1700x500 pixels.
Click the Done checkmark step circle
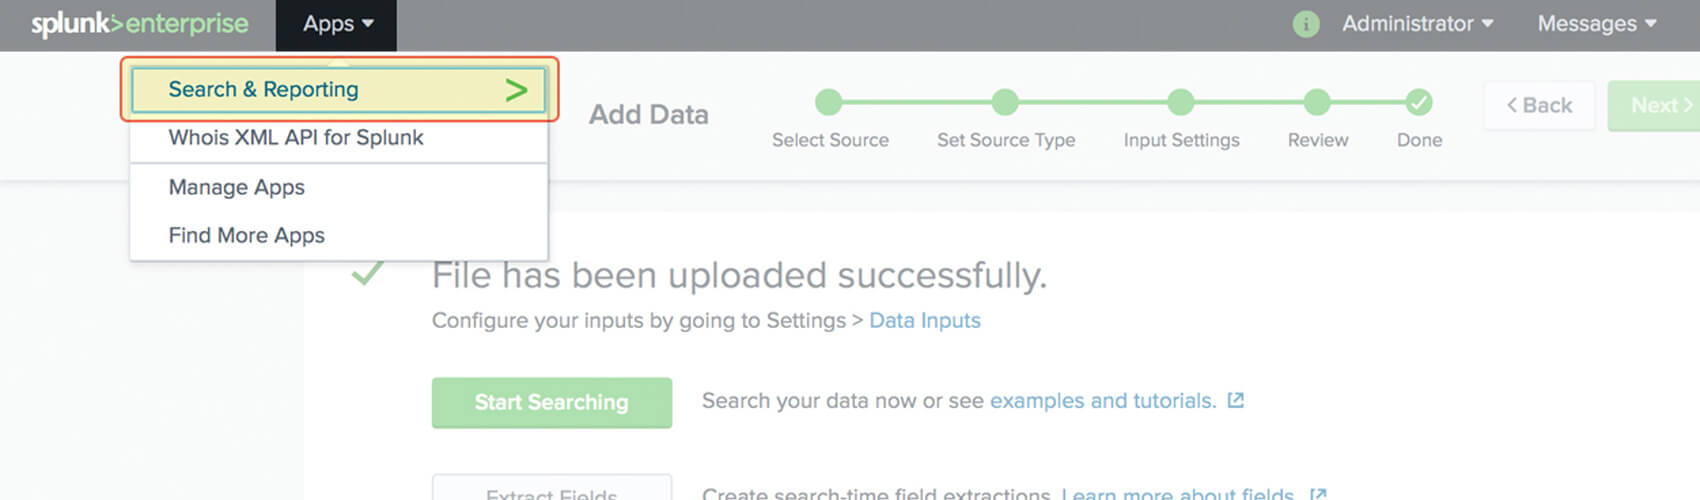[x=1419, y=102]
